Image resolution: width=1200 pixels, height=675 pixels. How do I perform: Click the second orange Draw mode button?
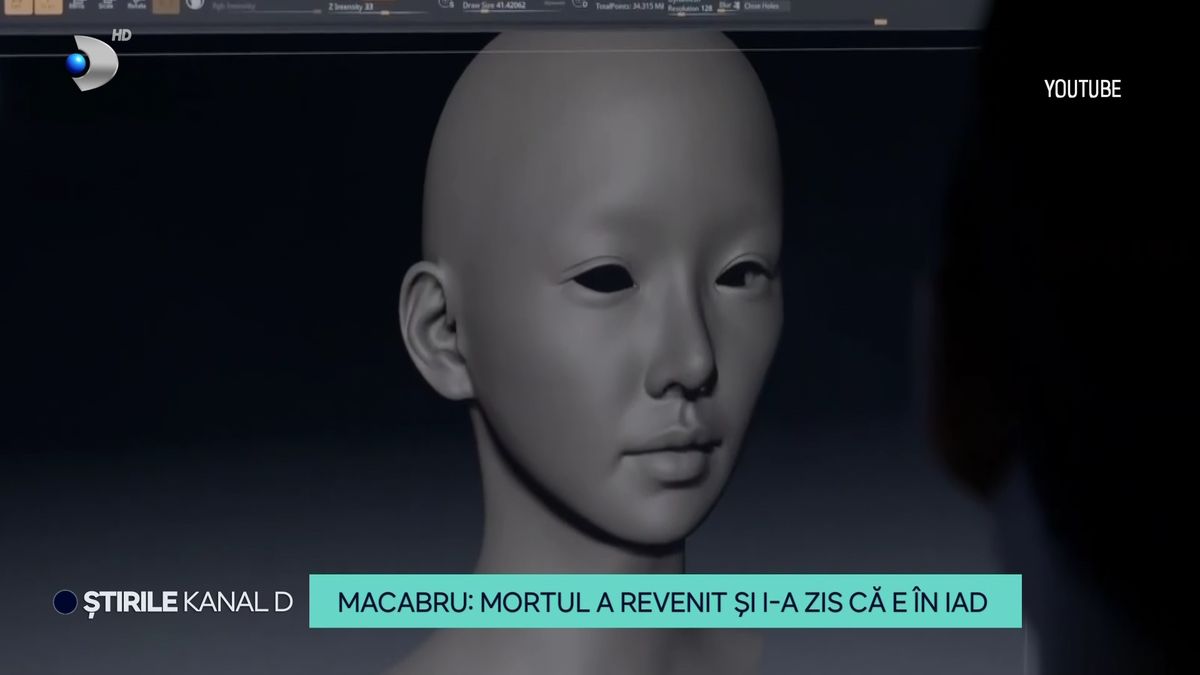click(48, 5)
